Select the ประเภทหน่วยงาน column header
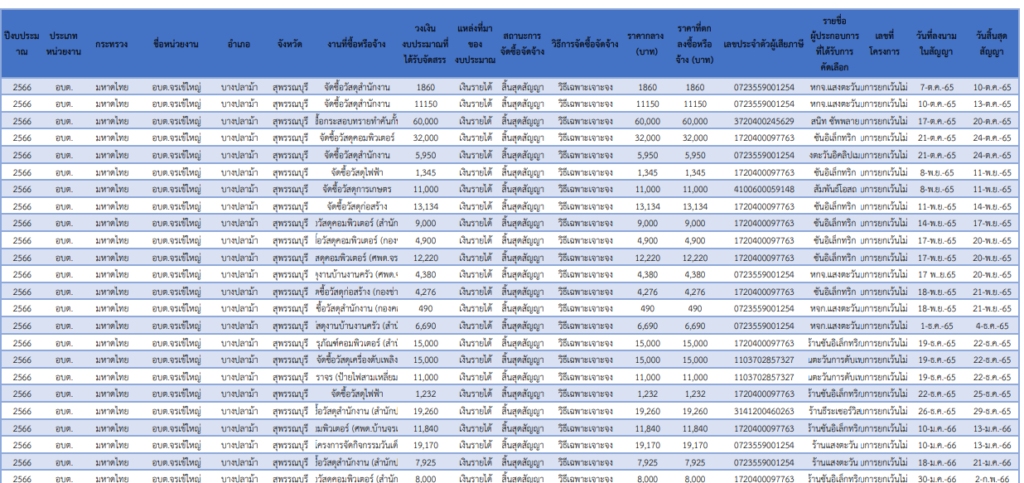The height and width of the screenshot is (483, 1024). coord(64,44)
